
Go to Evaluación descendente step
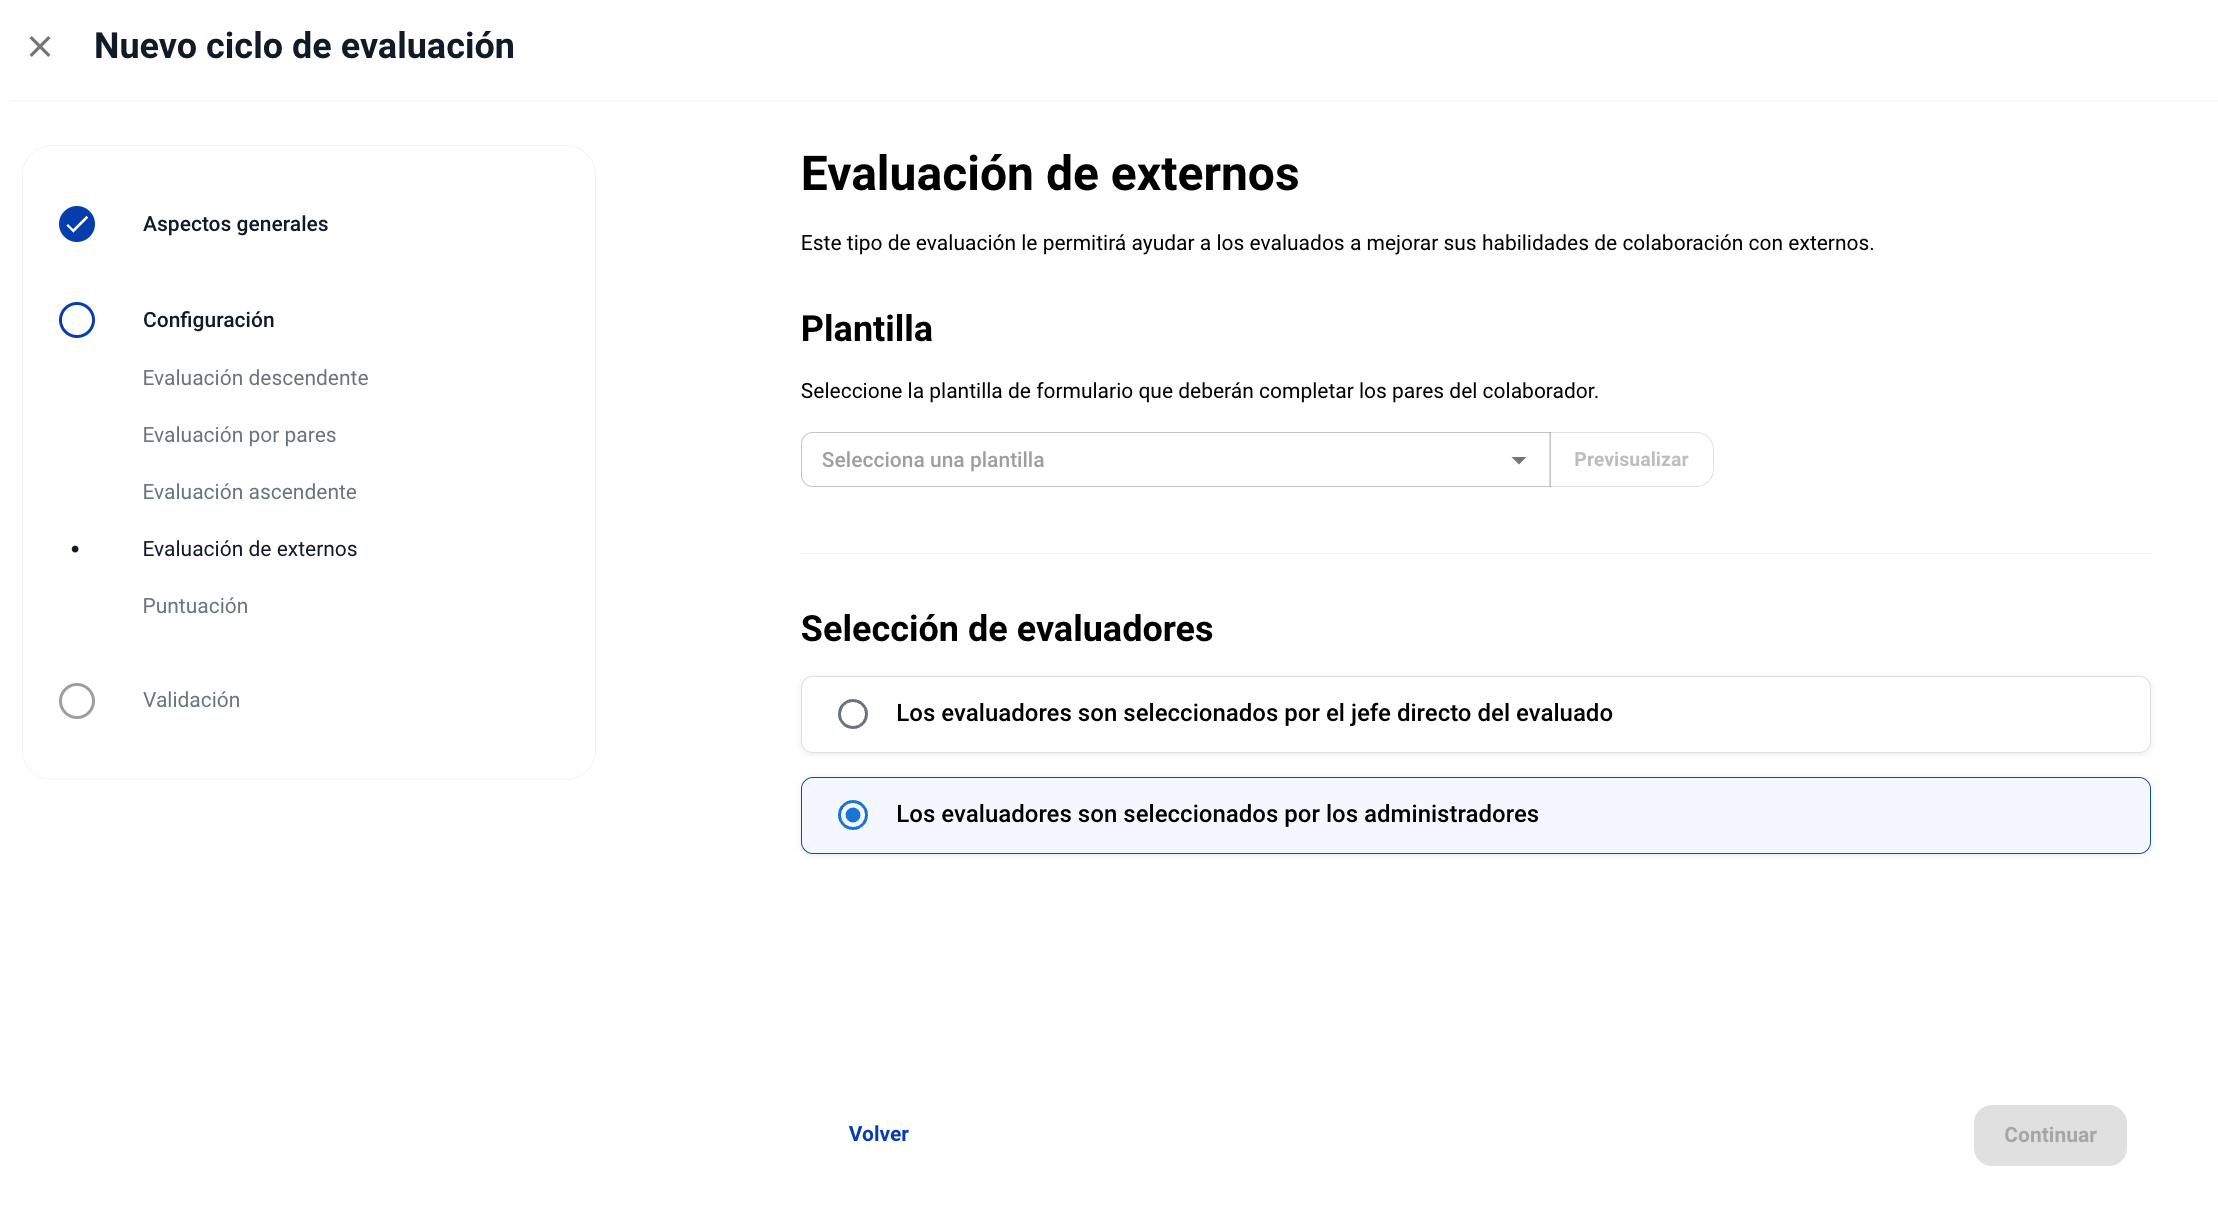[x=255, y=378]
